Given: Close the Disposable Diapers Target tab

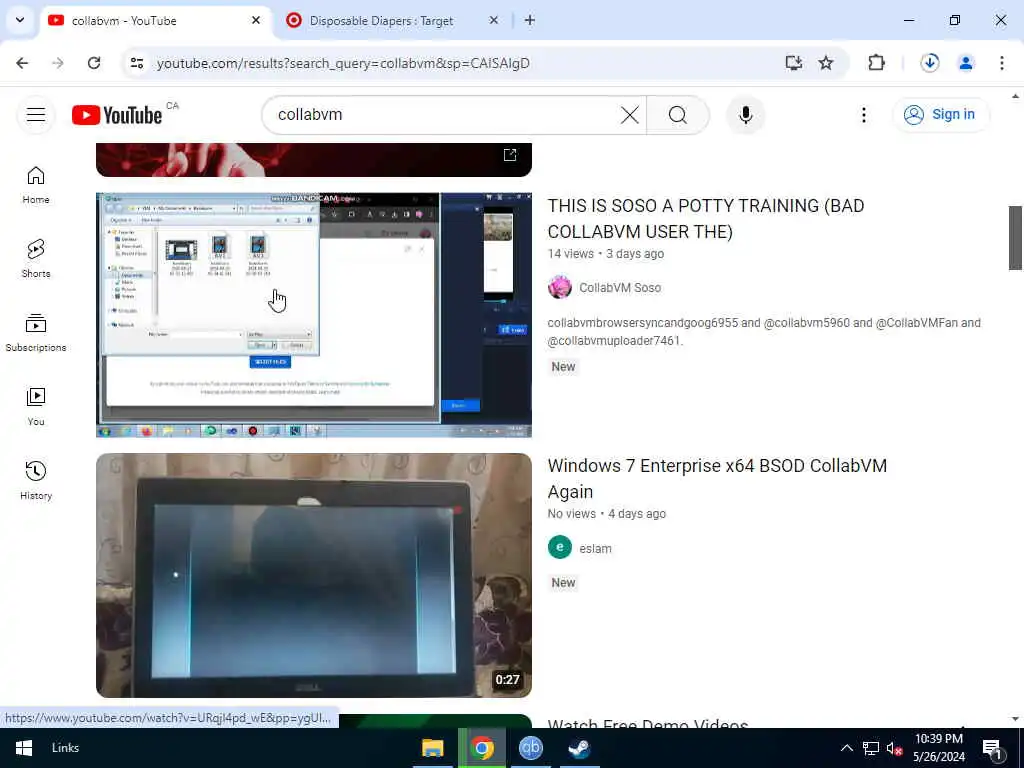Looking at the screenshot, I should (494, 20).
